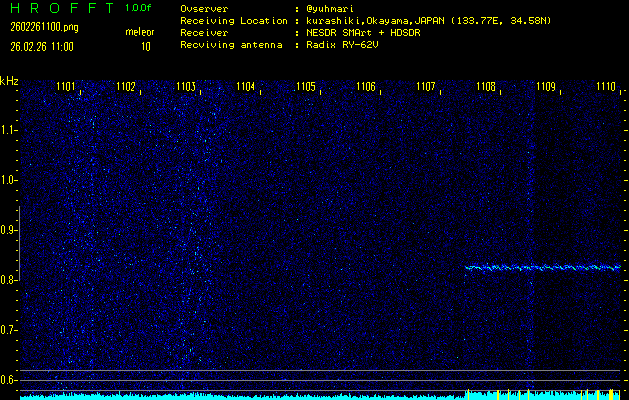Click the bright horizontal signal trace at 0.8 kHz
The width and height of the screenshot is (629, 400).
[543, 268]
